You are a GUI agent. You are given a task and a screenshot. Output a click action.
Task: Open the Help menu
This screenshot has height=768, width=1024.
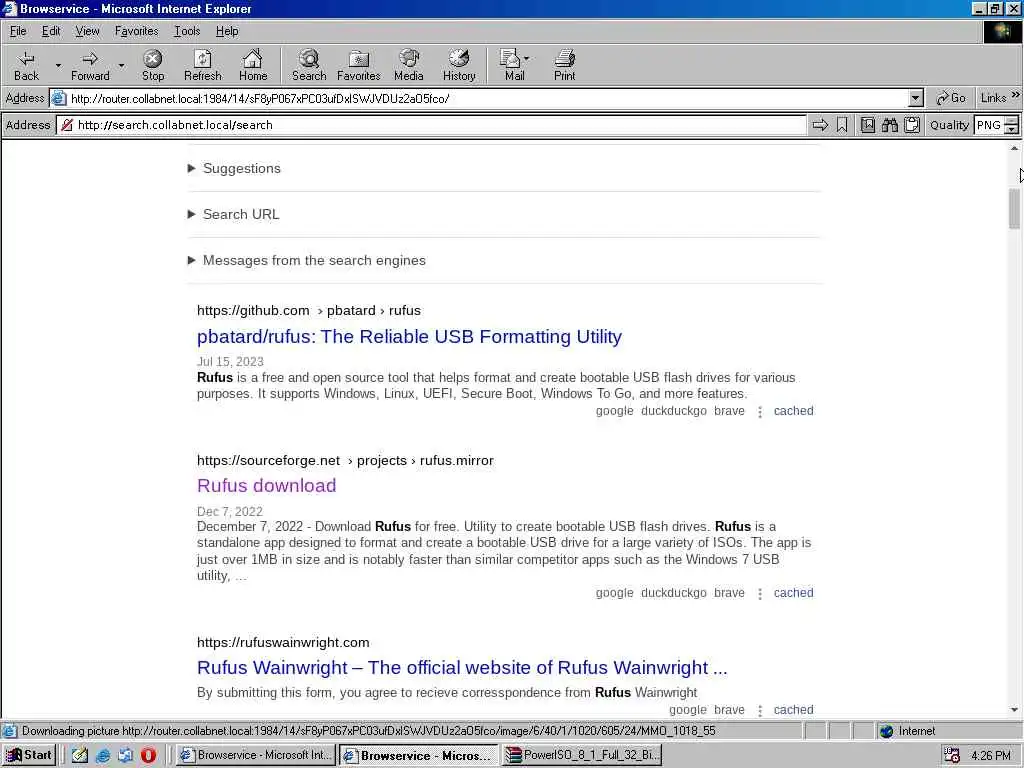click(227, 31)
